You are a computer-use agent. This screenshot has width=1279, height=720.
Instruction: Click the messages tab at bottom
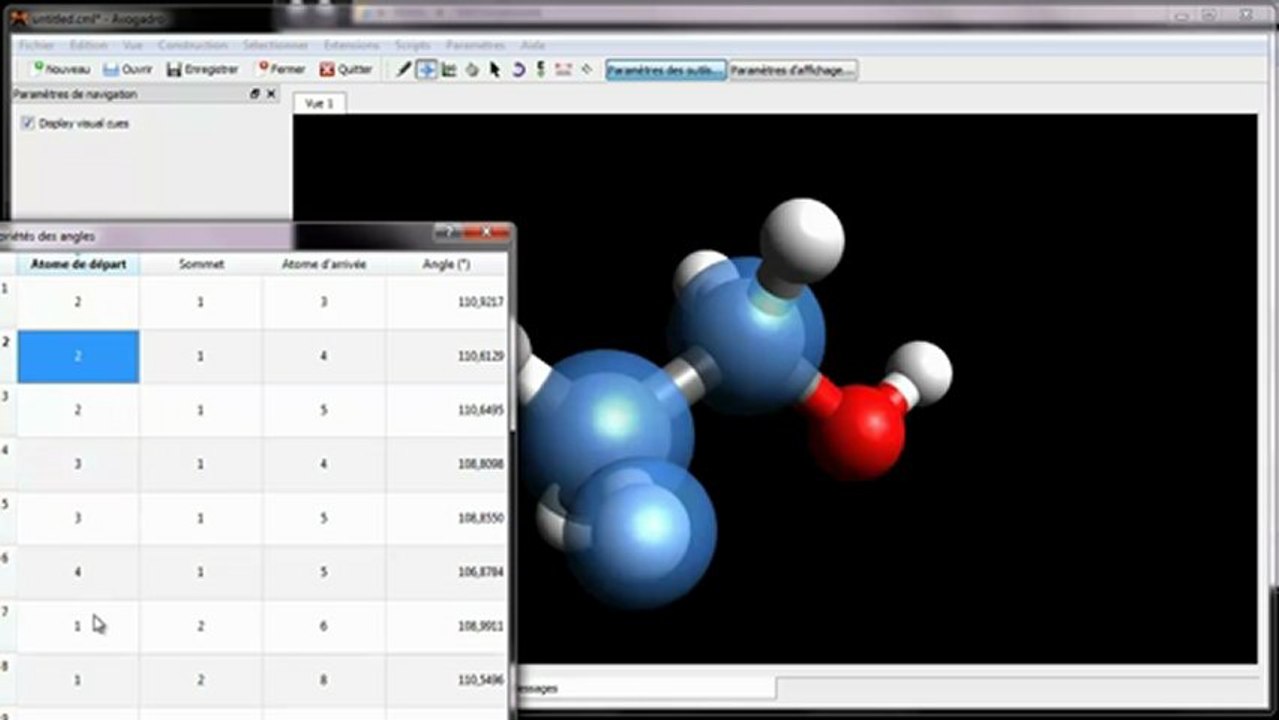(x=645, y=688)
